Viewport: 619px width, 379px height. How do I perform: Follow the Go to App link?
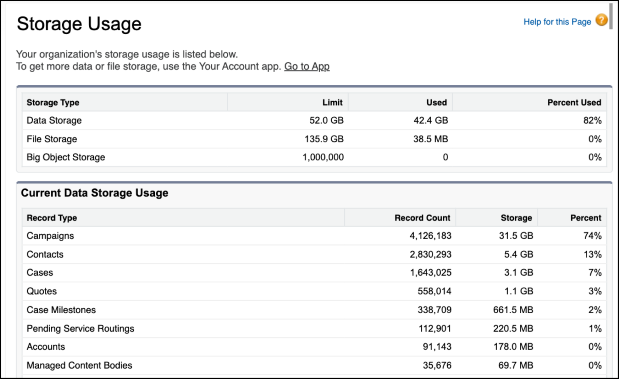(307, 66)
